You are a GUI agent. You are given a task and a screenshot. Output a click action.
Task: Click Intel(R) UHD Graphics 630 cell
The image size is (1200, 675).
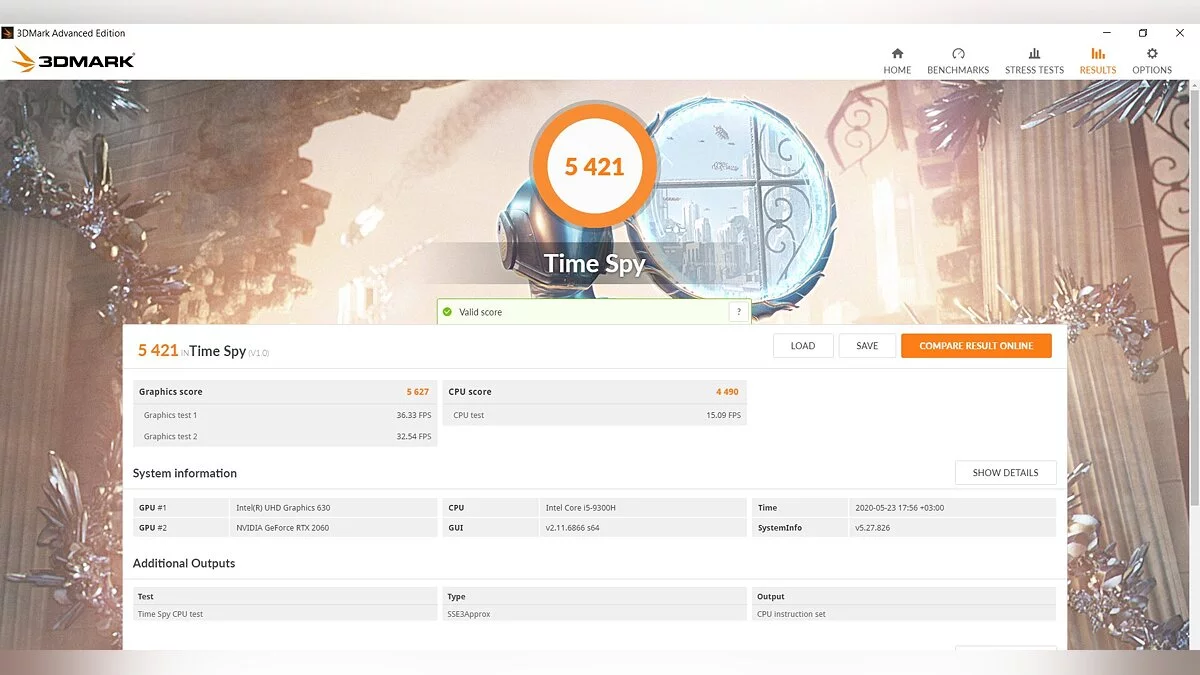pos(334,508)
